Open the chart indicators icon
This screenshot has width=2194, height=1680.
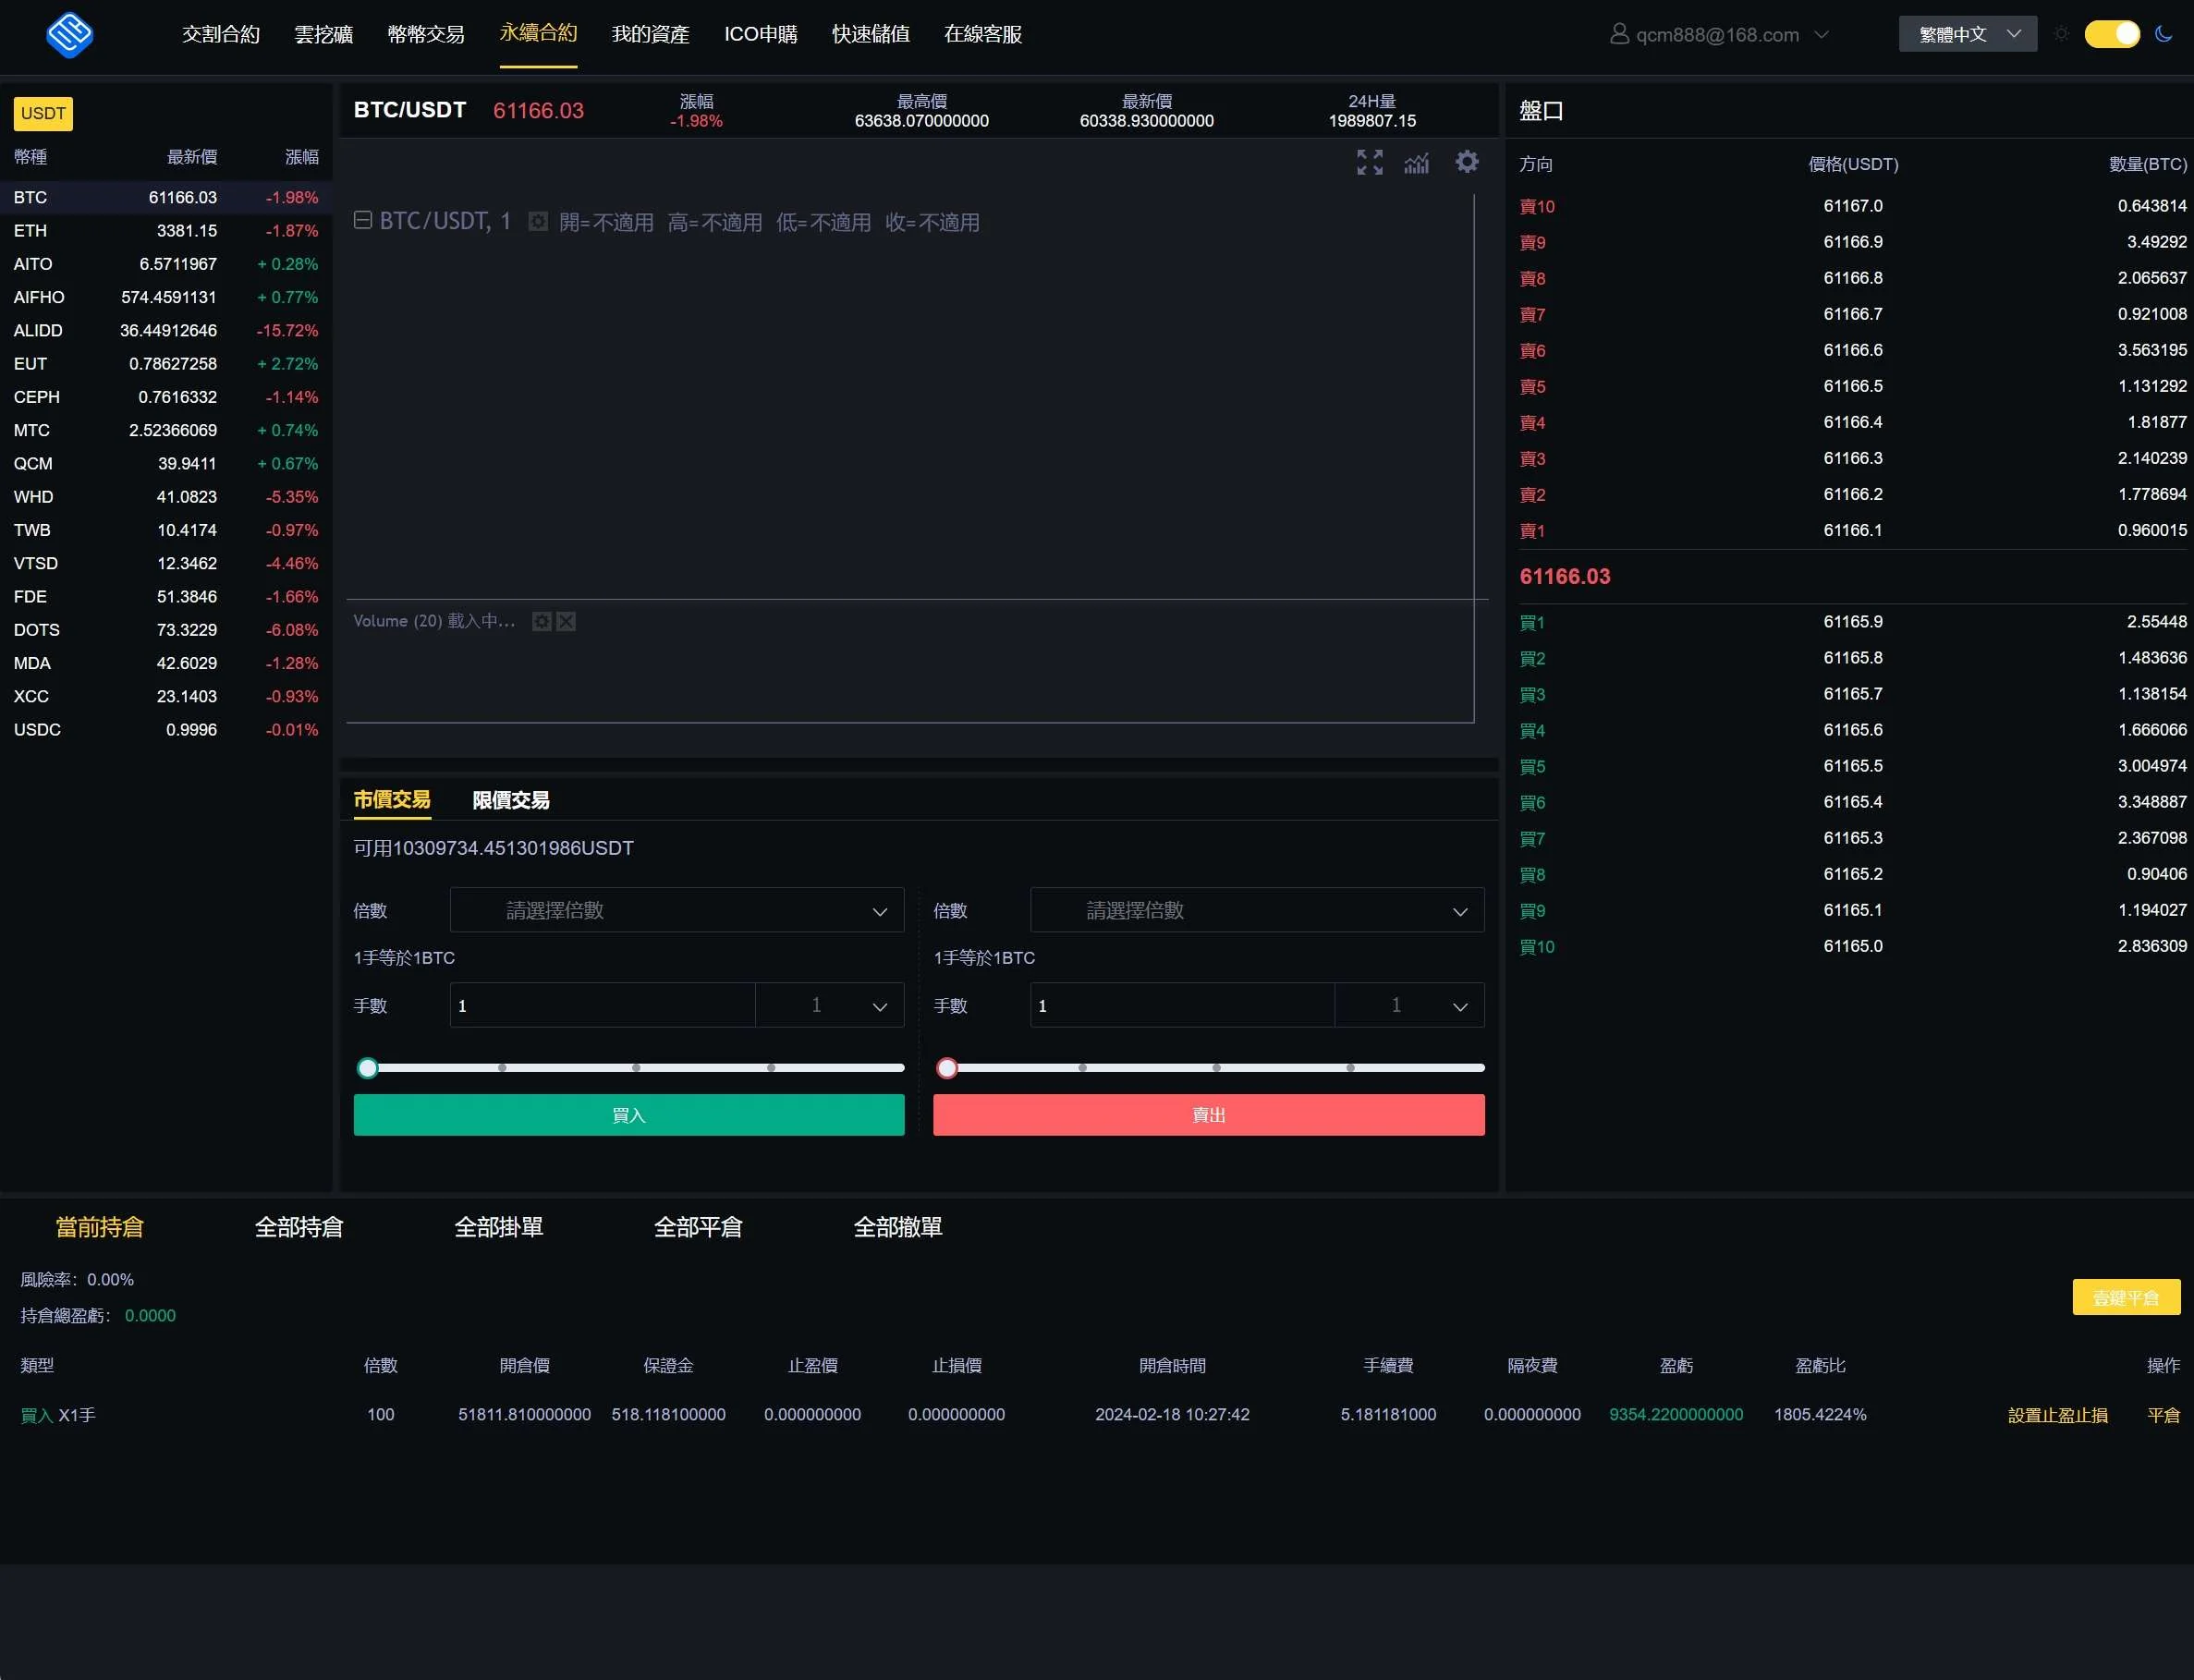pyautogui.click(x=1416, y=162)
